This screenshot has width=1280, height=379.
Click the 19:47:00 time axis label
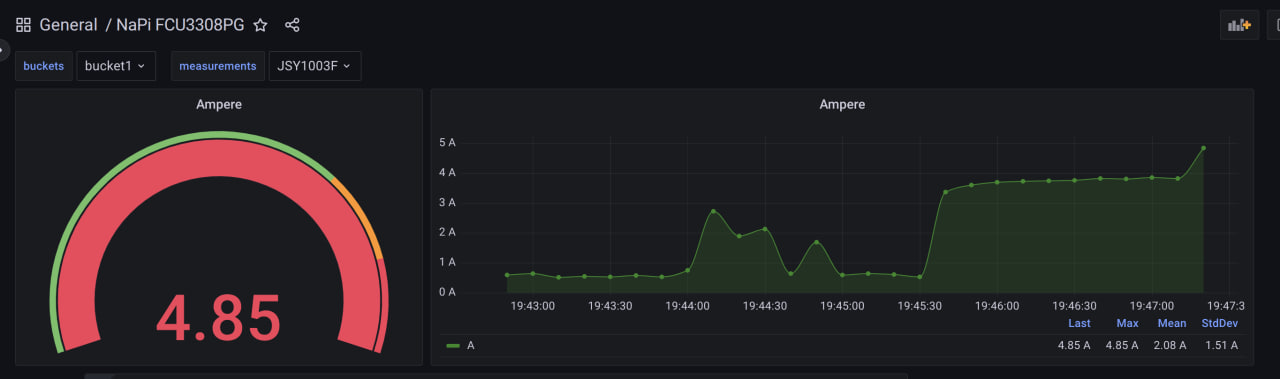(x=1152, y=306)
